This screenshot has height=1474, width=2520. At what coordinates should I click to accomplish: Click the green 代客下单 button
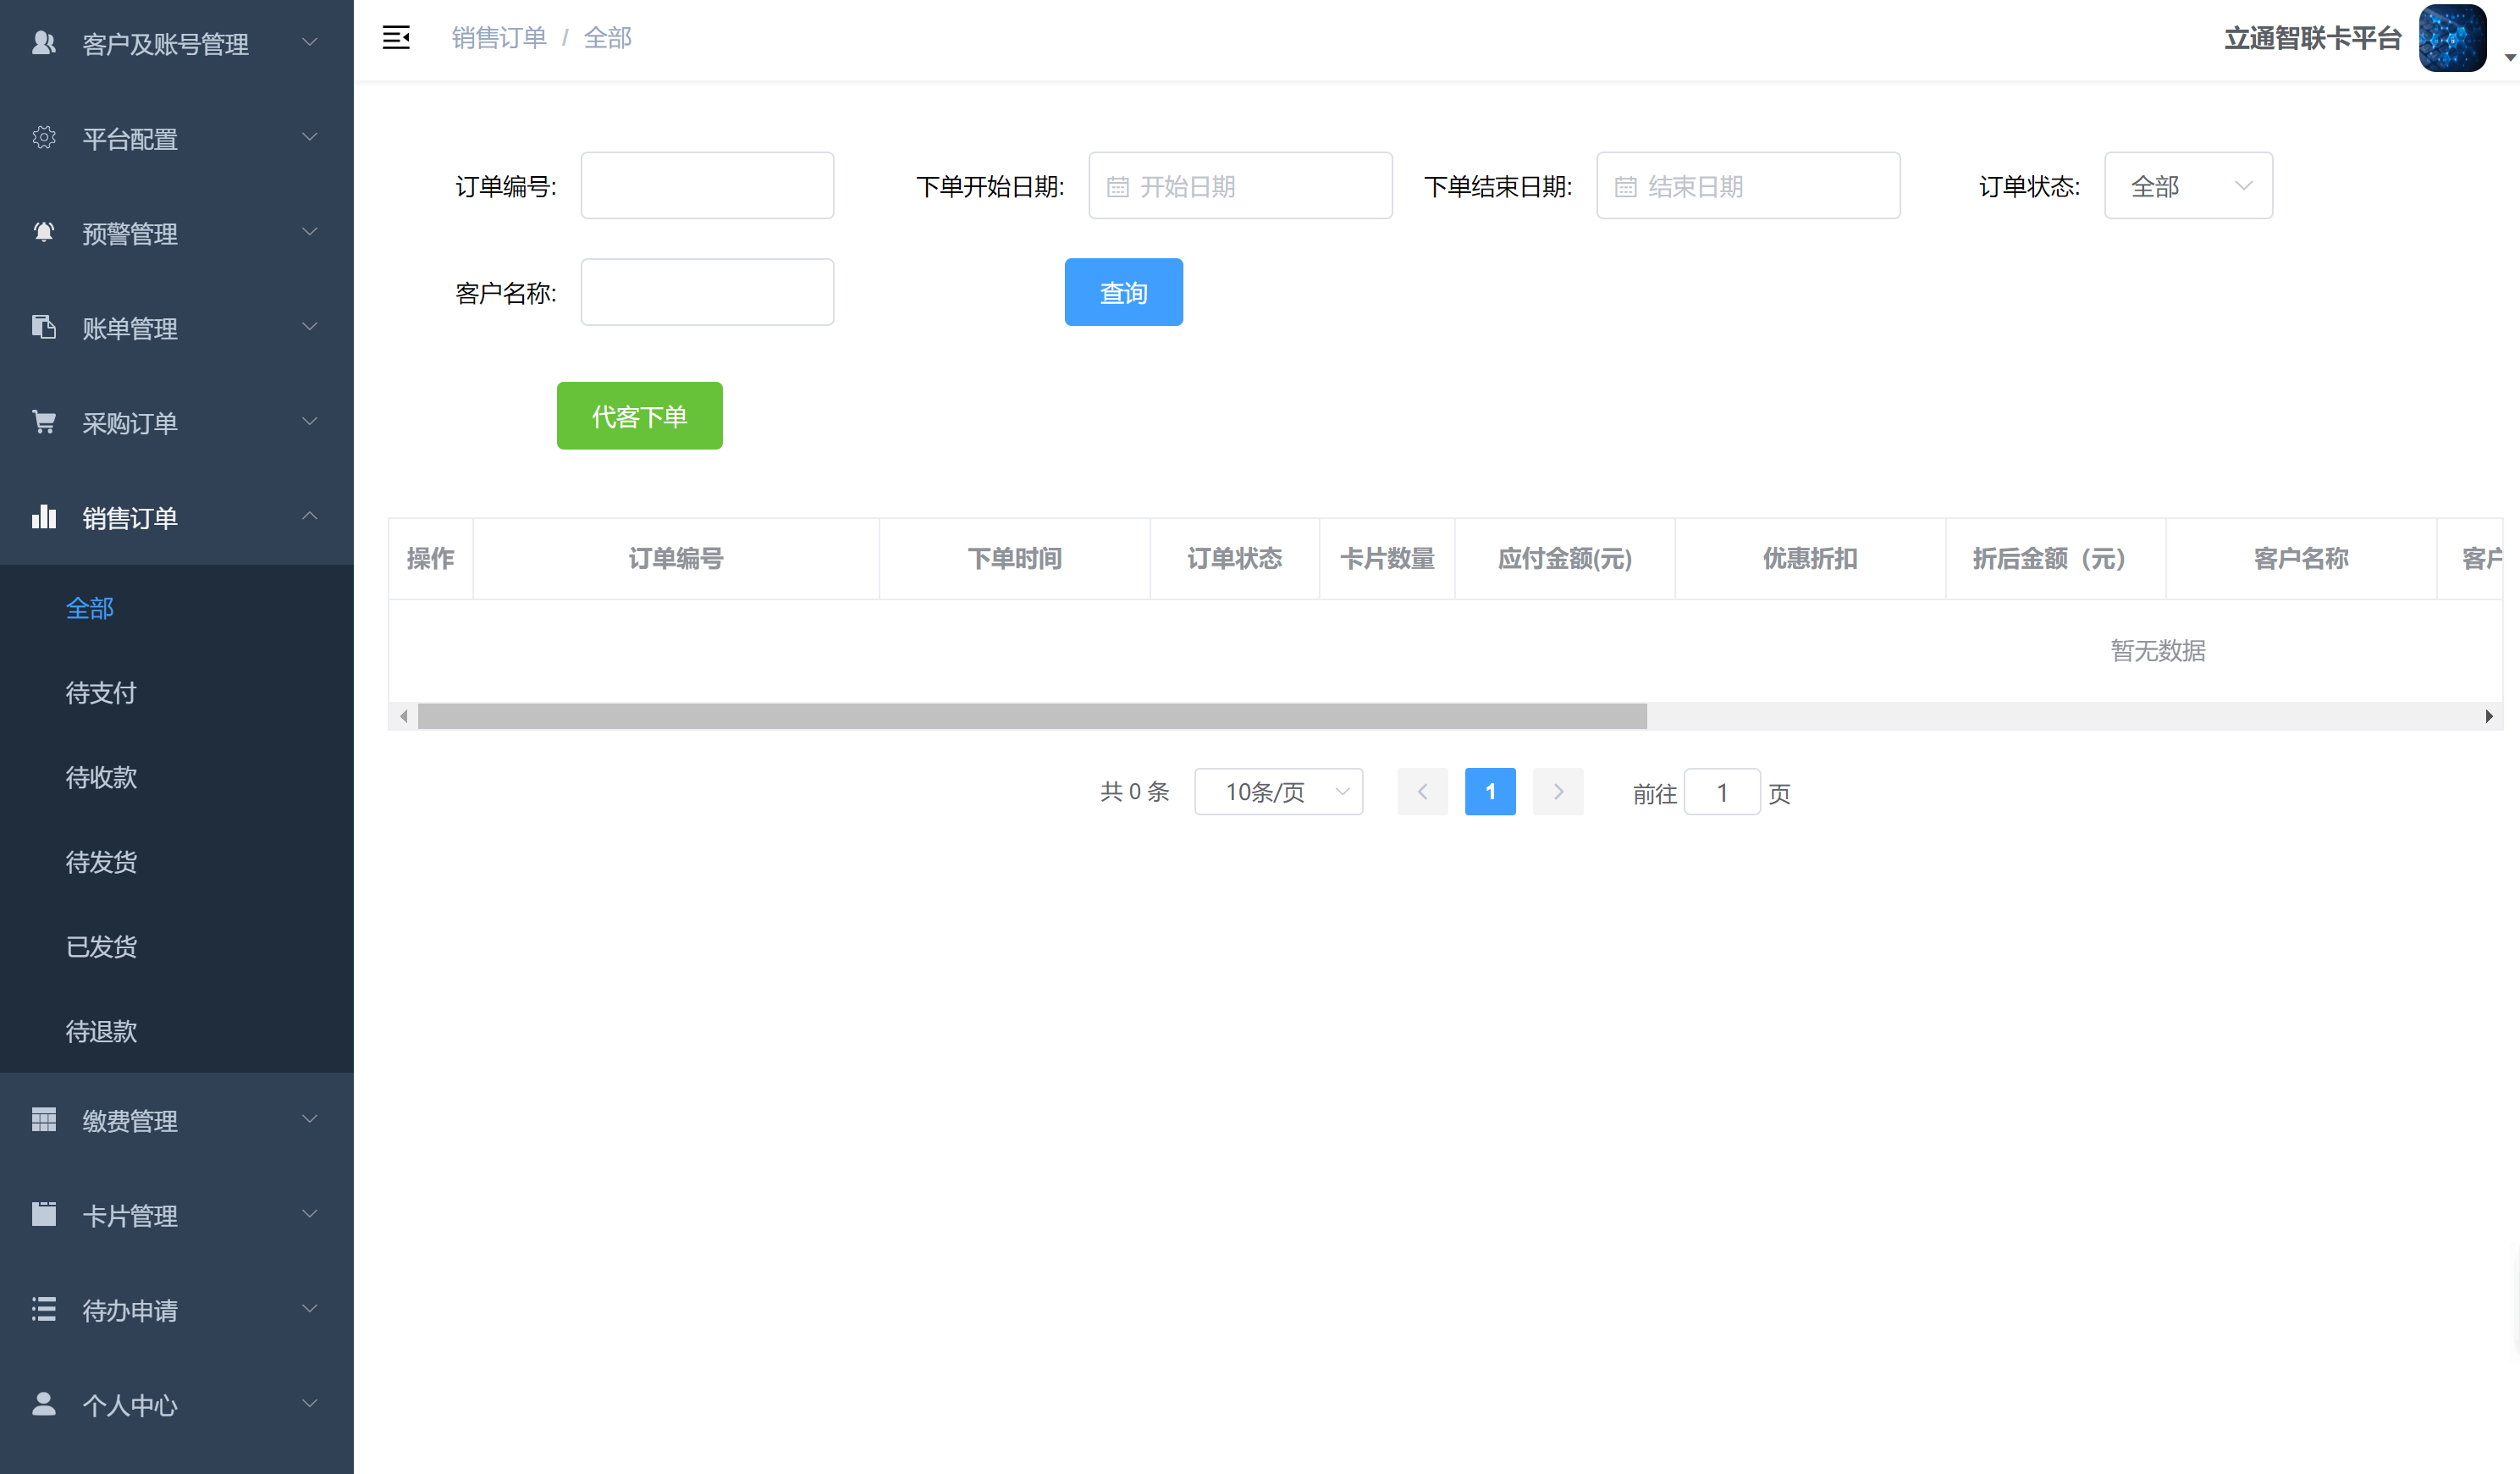[640, 416]
